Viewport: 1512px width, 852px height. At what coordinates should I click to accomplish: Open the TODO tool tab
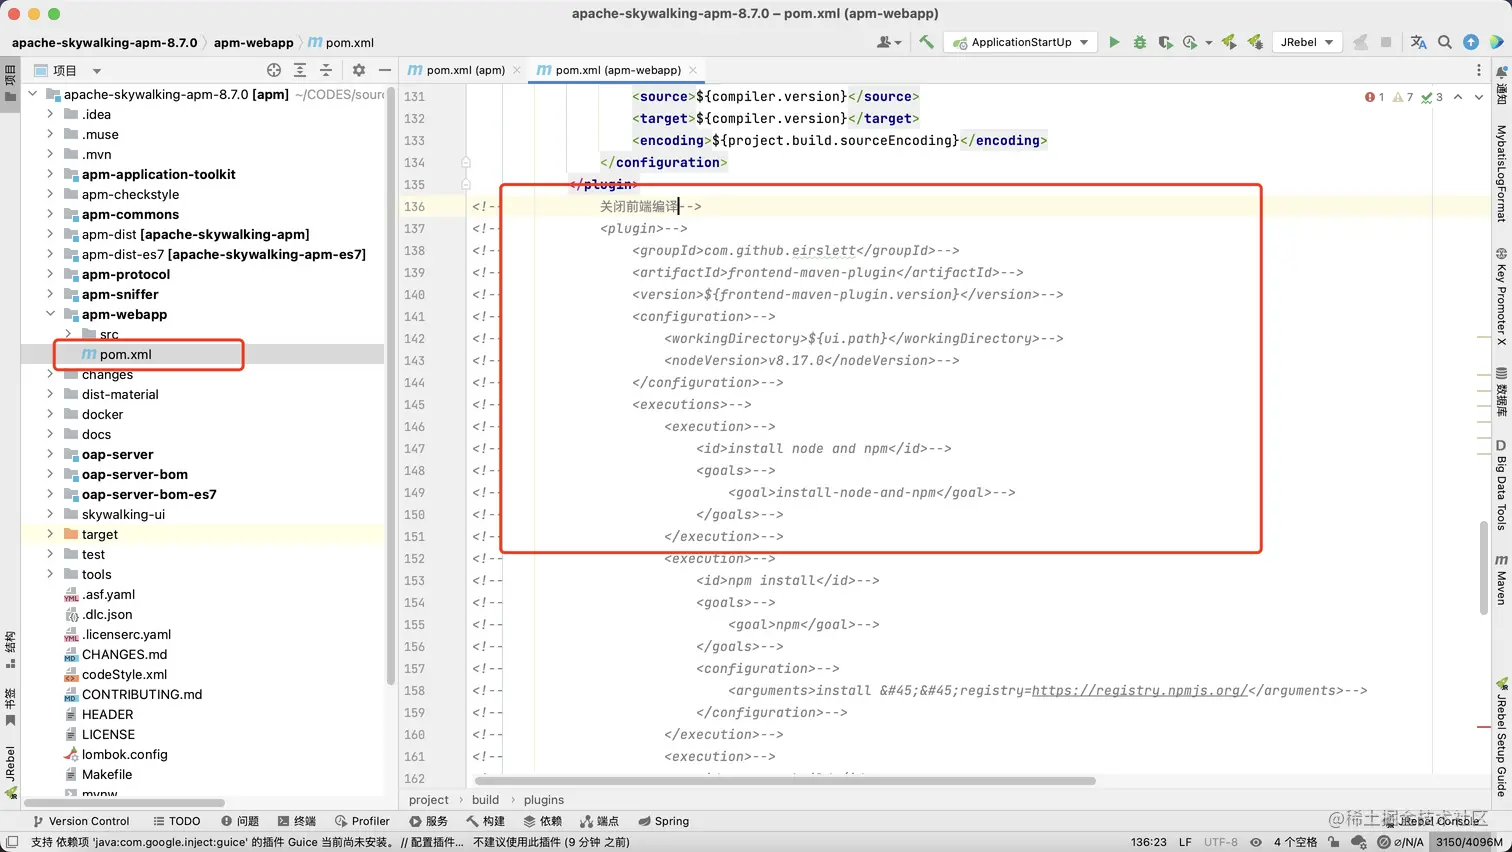point(177,821)
